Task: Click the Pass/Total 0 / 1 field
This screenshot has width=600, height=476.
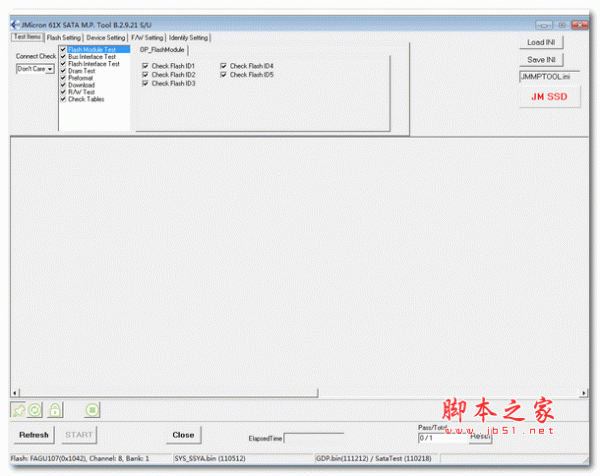Action: 443,438
